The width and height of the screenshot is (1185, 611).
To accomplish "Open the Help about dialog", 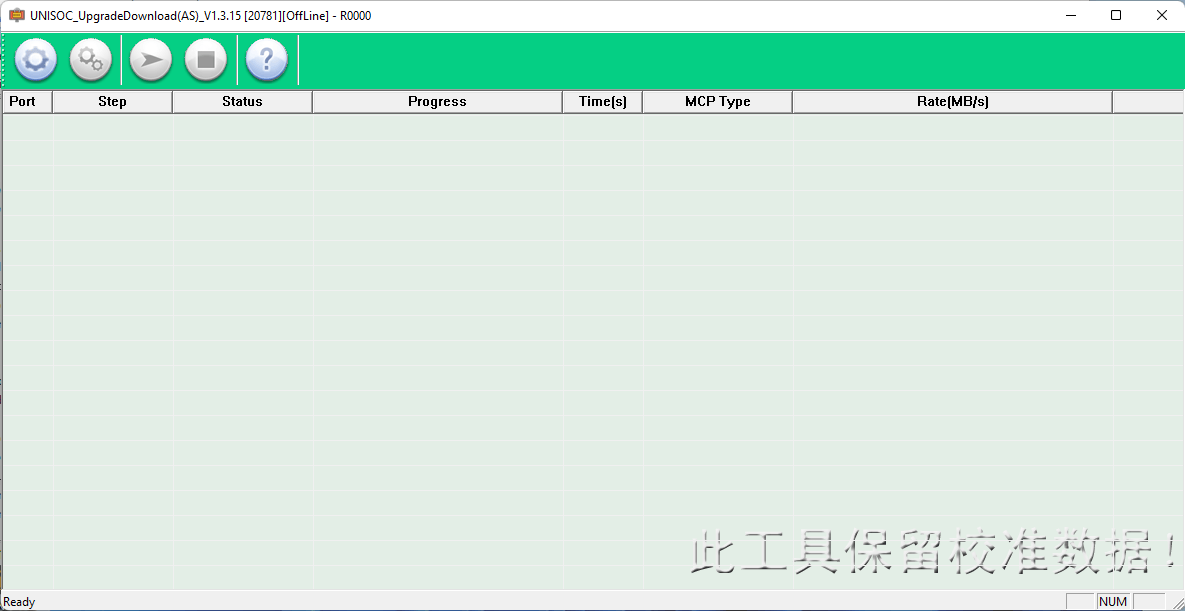I will pos(266,60).
